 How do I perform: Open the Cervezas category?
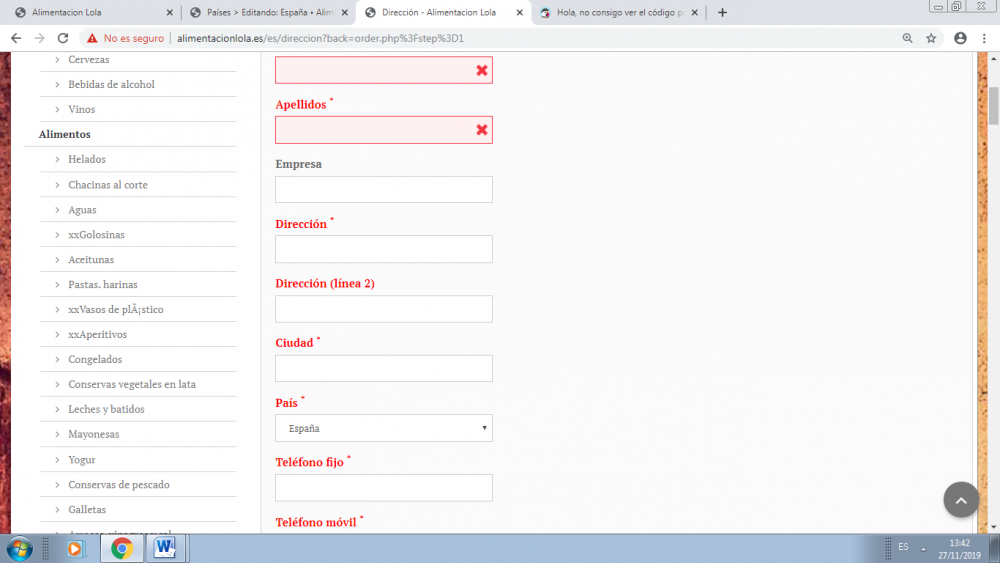click(89, 59)
